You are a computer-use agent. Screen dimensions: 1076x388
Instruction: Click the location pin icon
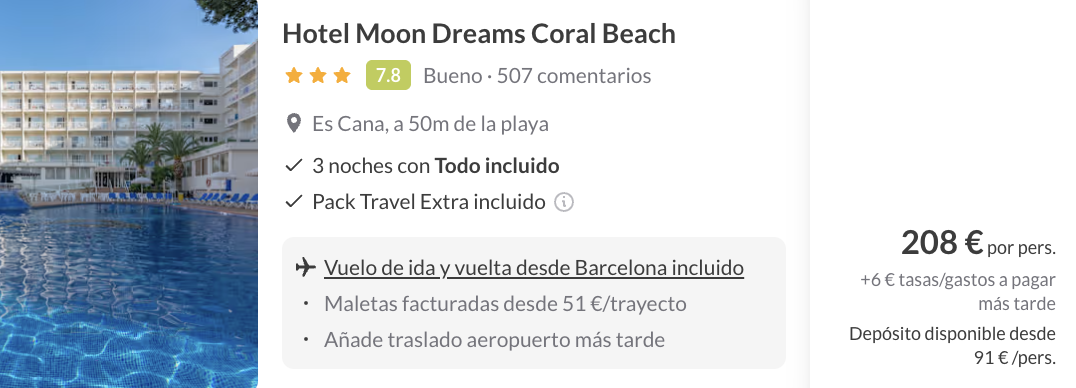pos(293,124)
